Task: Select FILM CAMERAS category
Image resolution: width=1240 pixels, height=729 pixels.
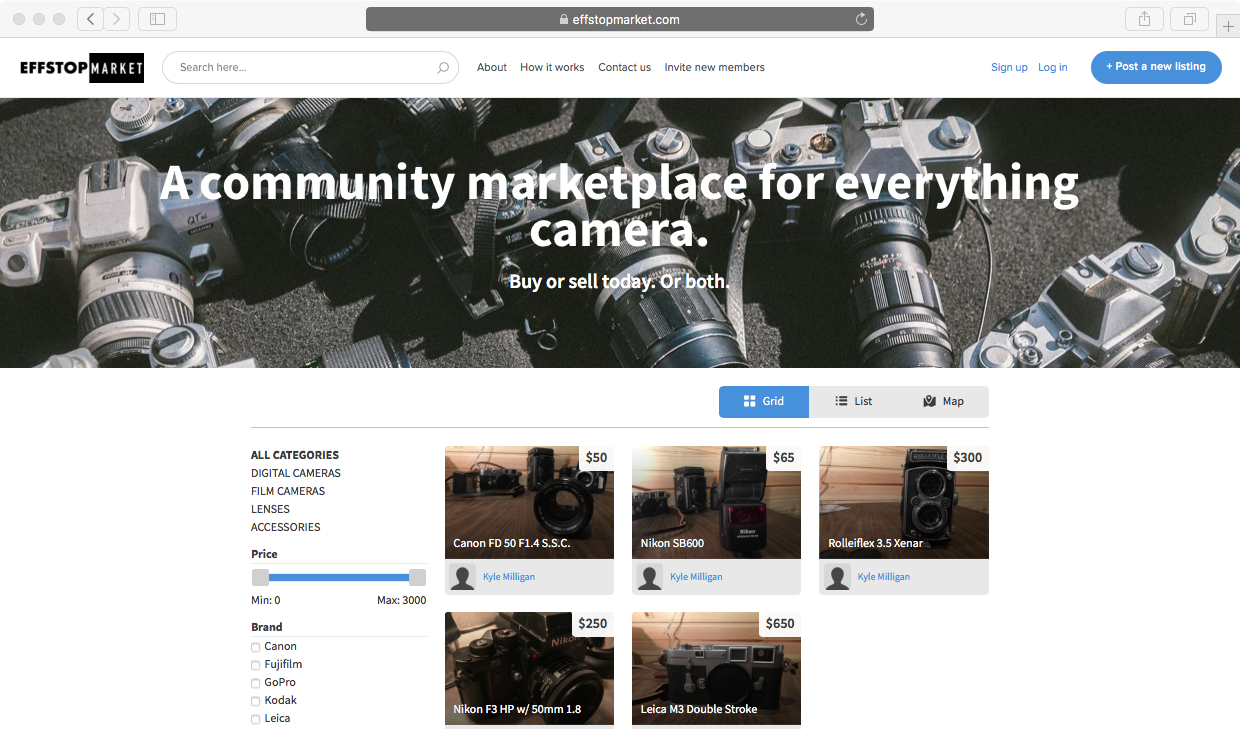Action: (288, 491)
